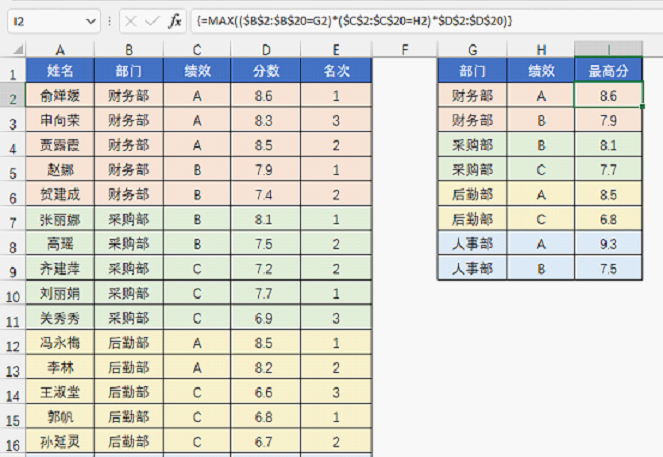Image resolution: width=663 pixels, height=457 pixels.
Task: Click the 部门 header cell in column G
Action: click(x=472, y=70)
